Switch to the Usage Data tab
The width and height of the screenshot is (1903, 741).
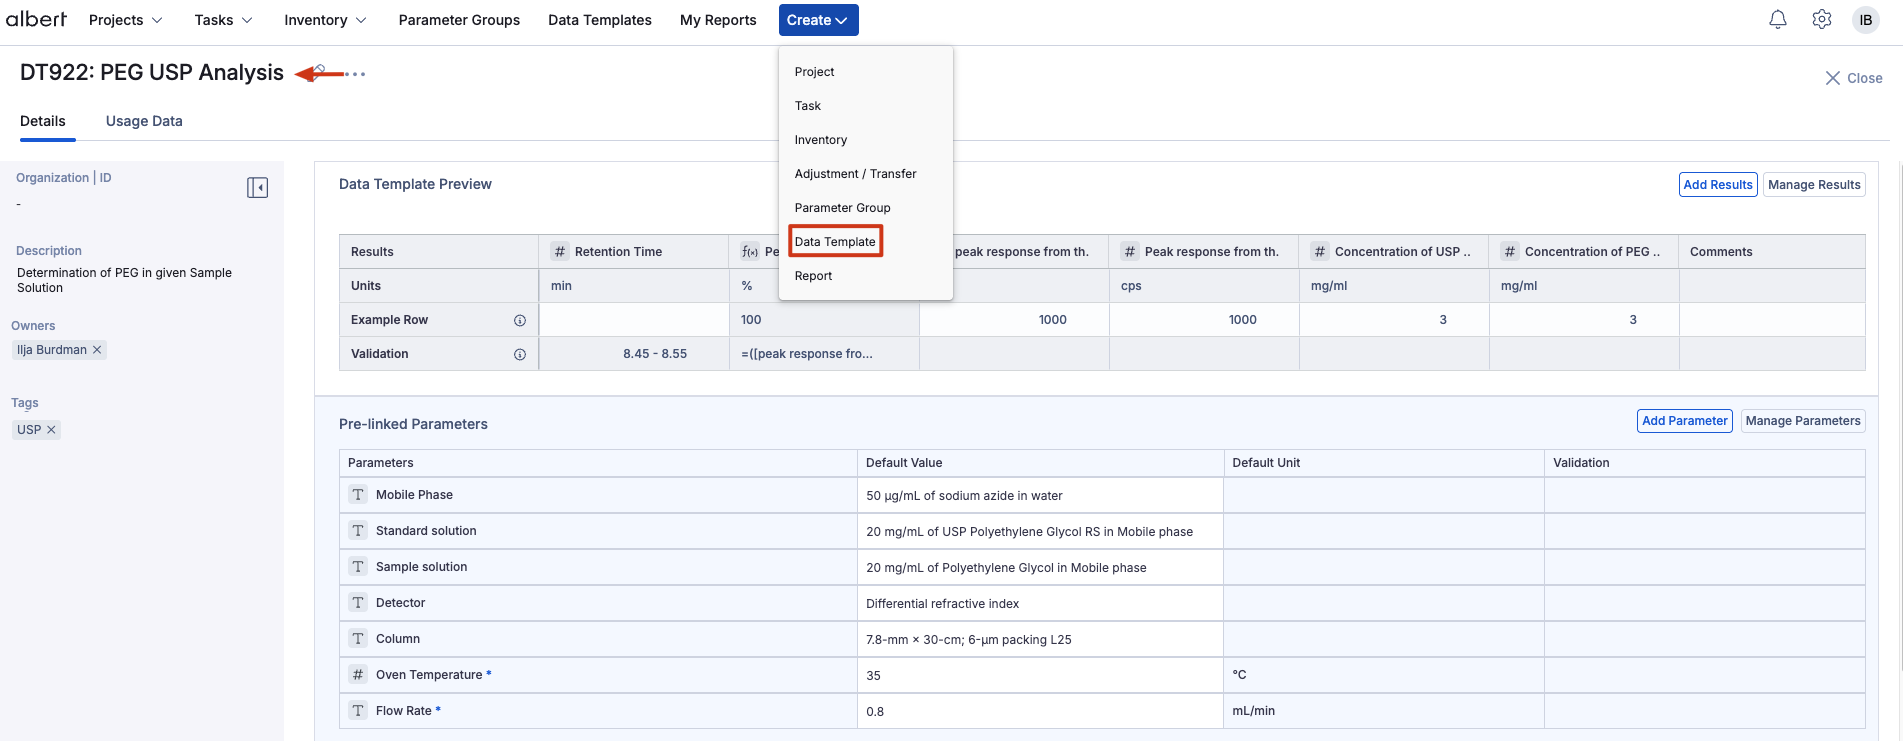tap(144, 121)
